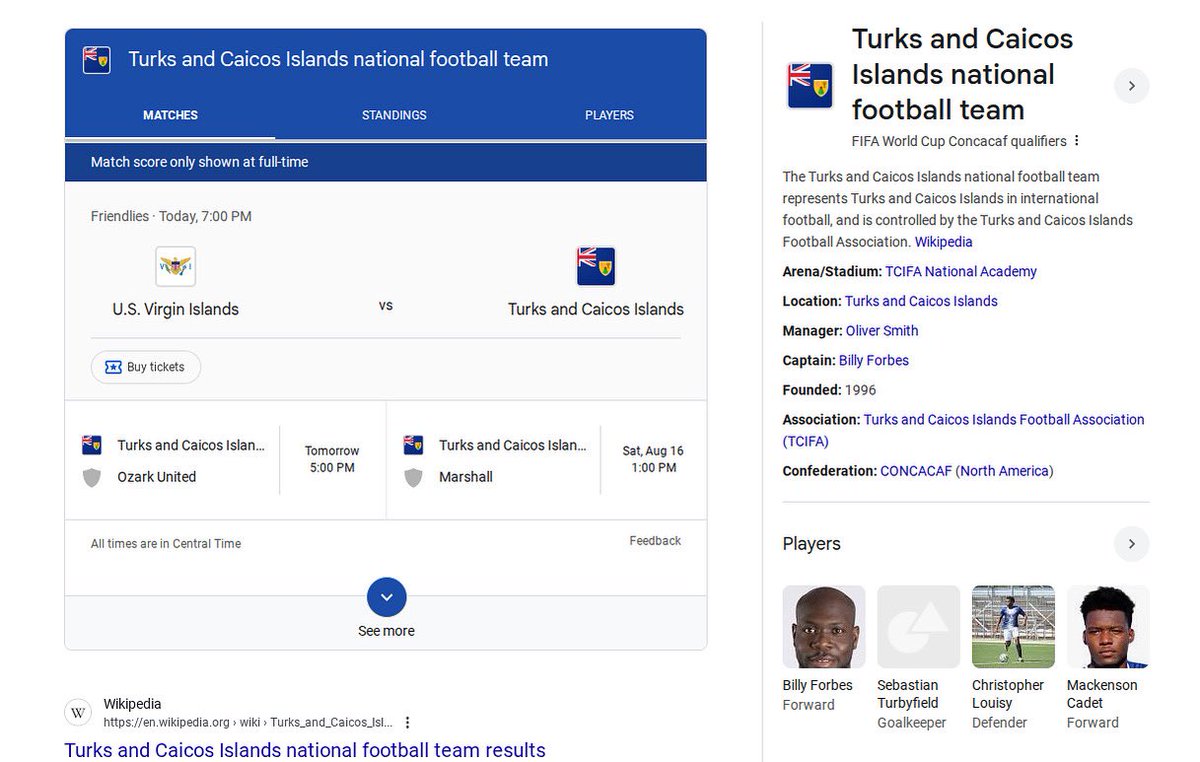Viewport: 1200px width, 762px height.
Task: Click the ticket icon inside Buy tickets
Action: click(x=113, y=367)
